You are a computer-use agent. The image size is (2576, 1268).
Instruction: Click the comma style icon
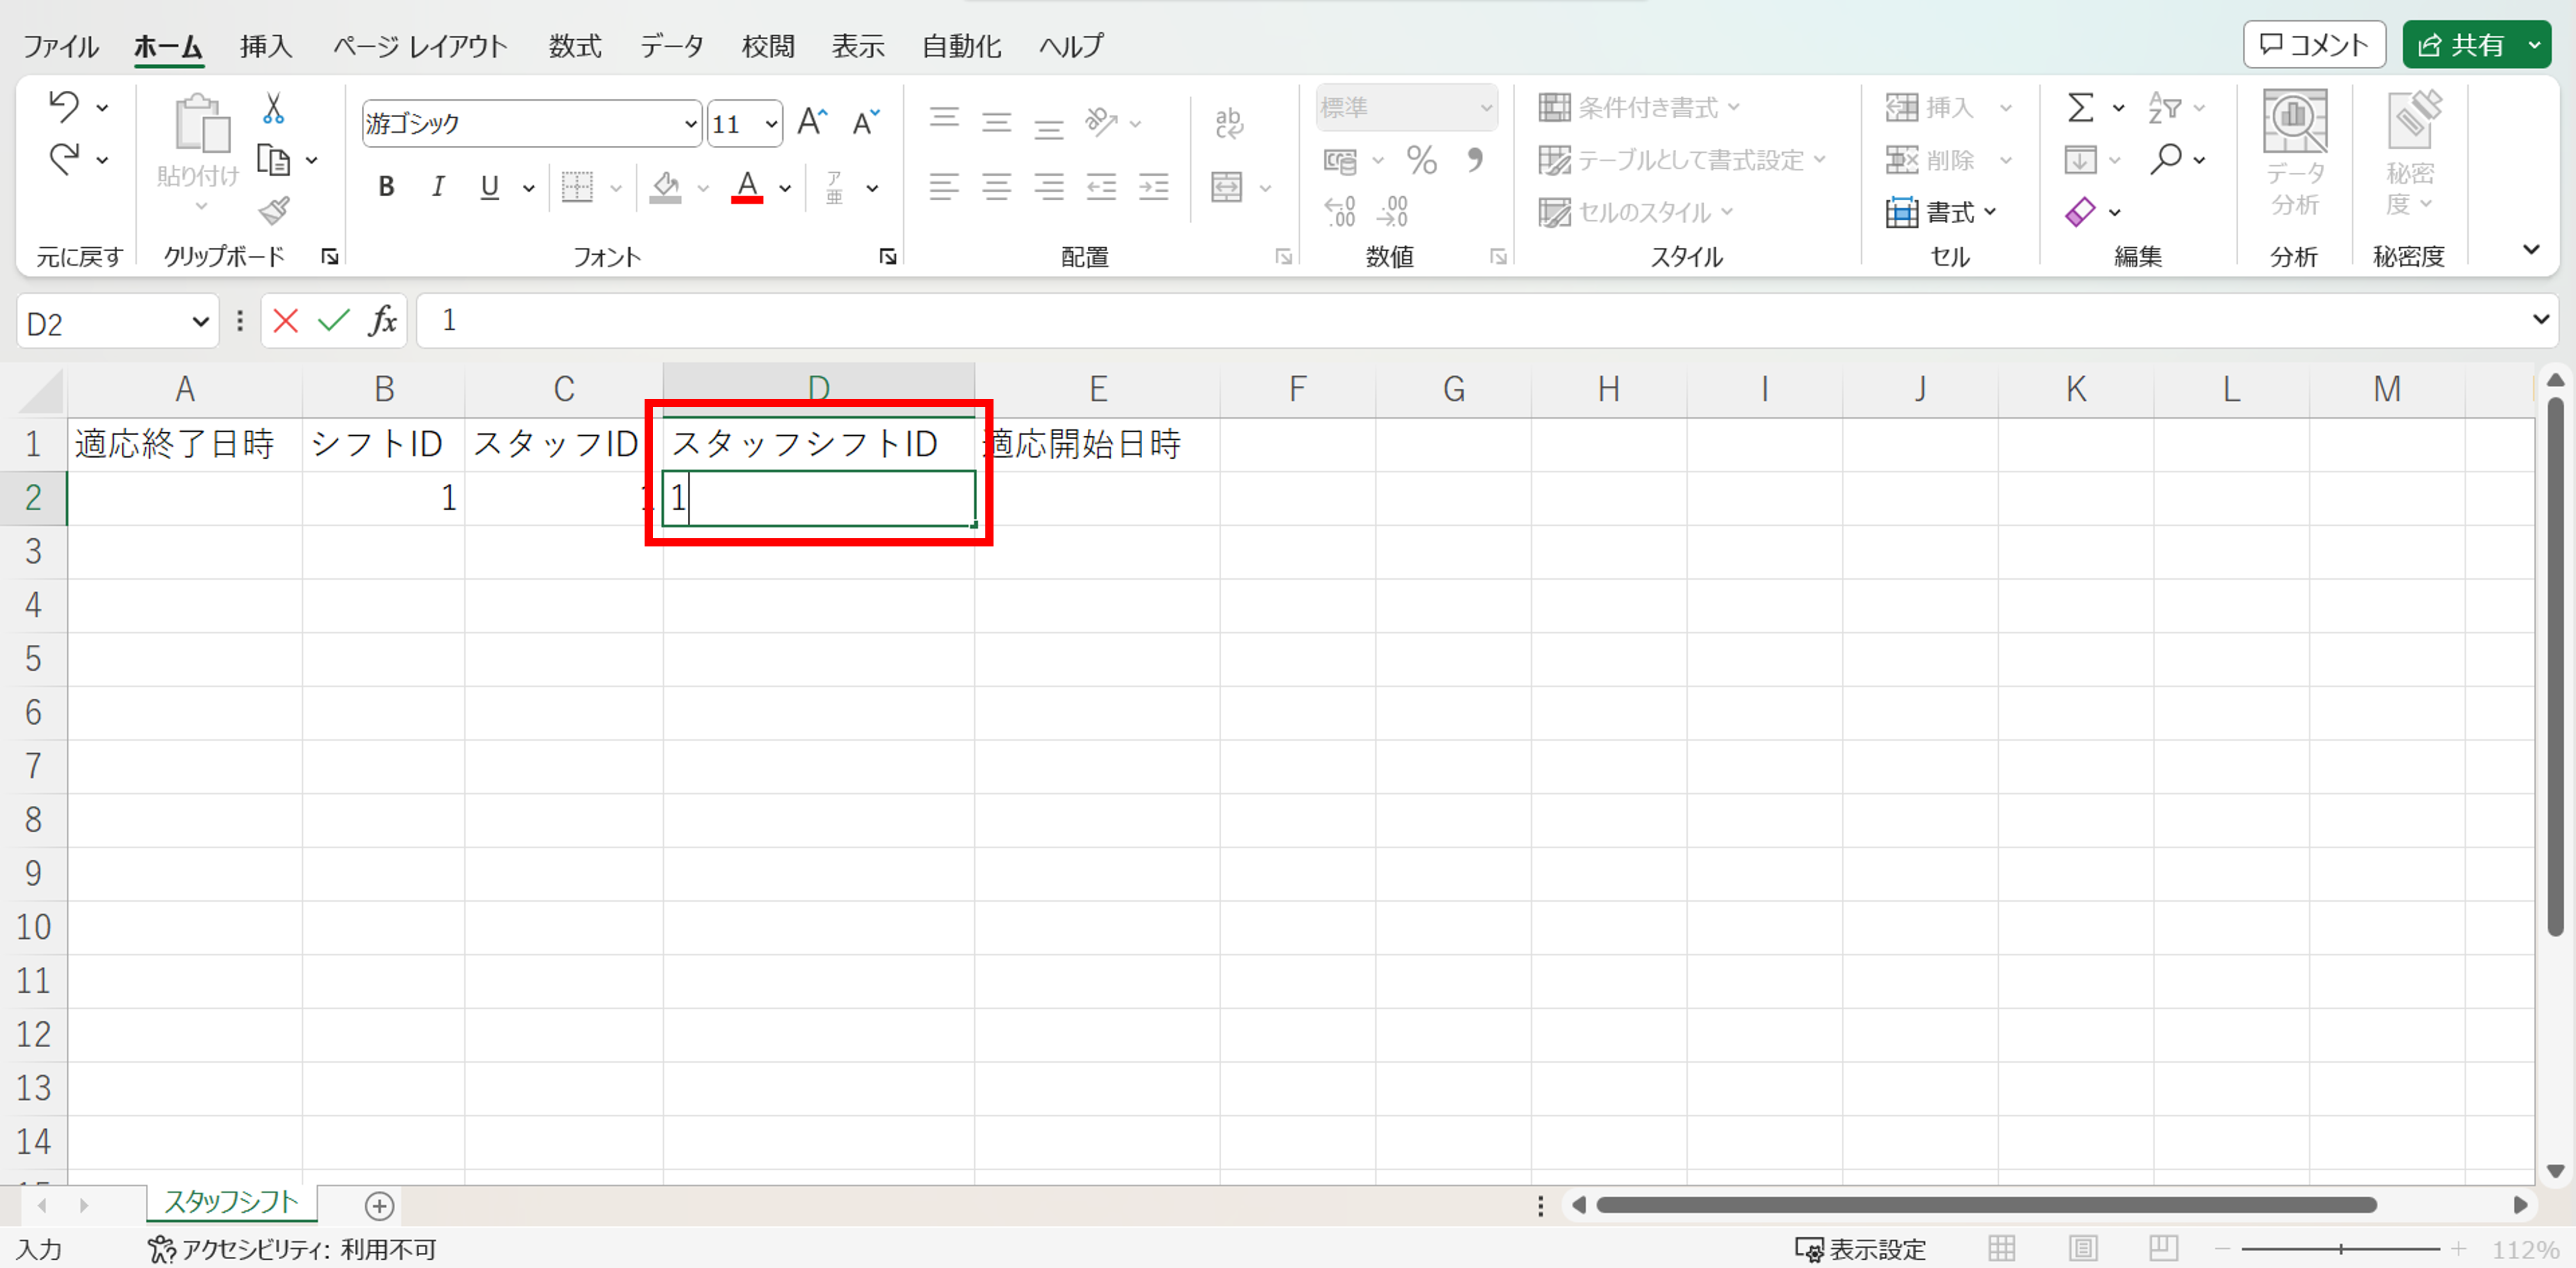point(1475,160)
